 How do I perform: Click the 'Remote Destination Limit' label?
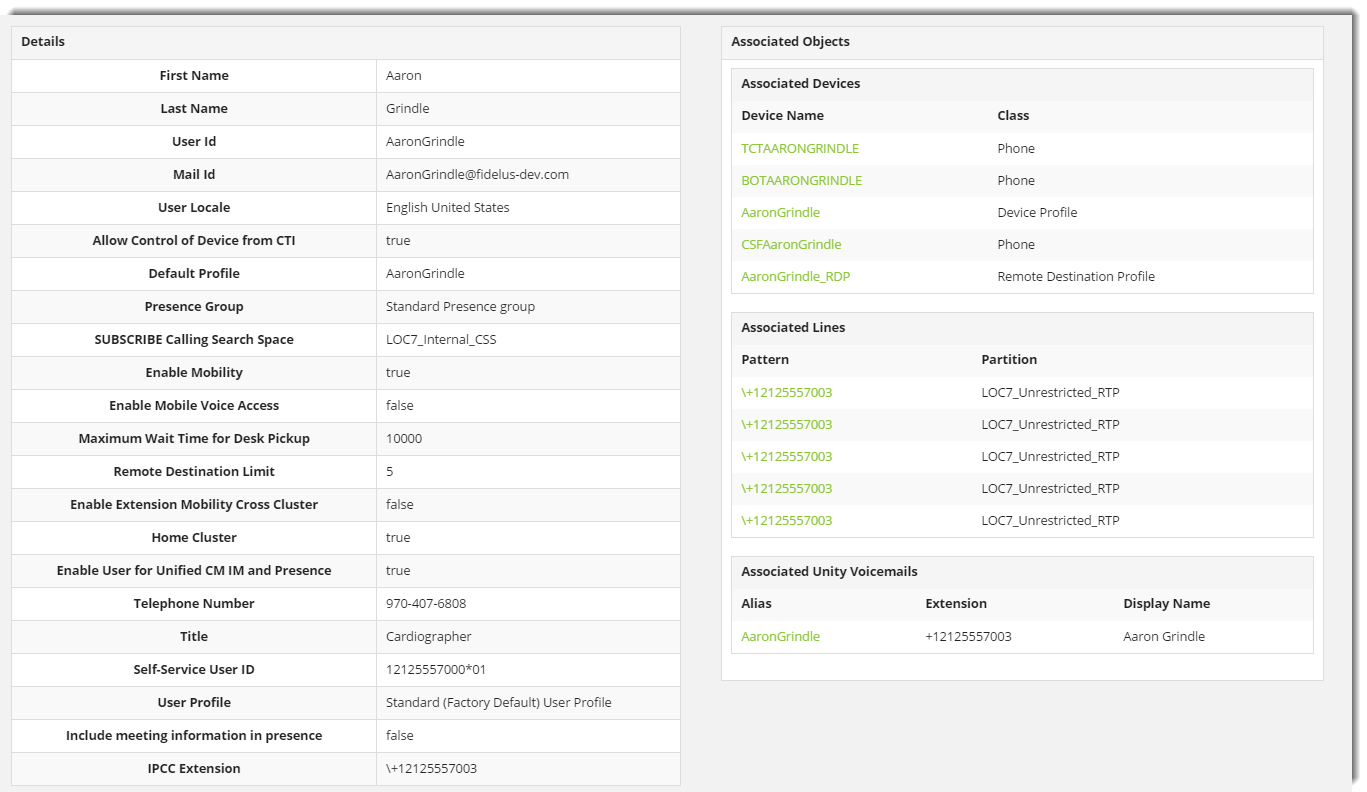pyautogui.click(x=194, y=471)
